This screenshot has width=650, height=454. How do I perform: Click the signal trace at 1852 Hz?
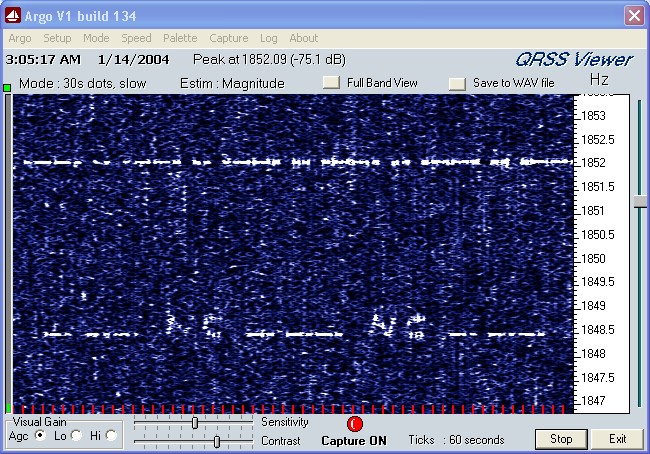[296, 162]
